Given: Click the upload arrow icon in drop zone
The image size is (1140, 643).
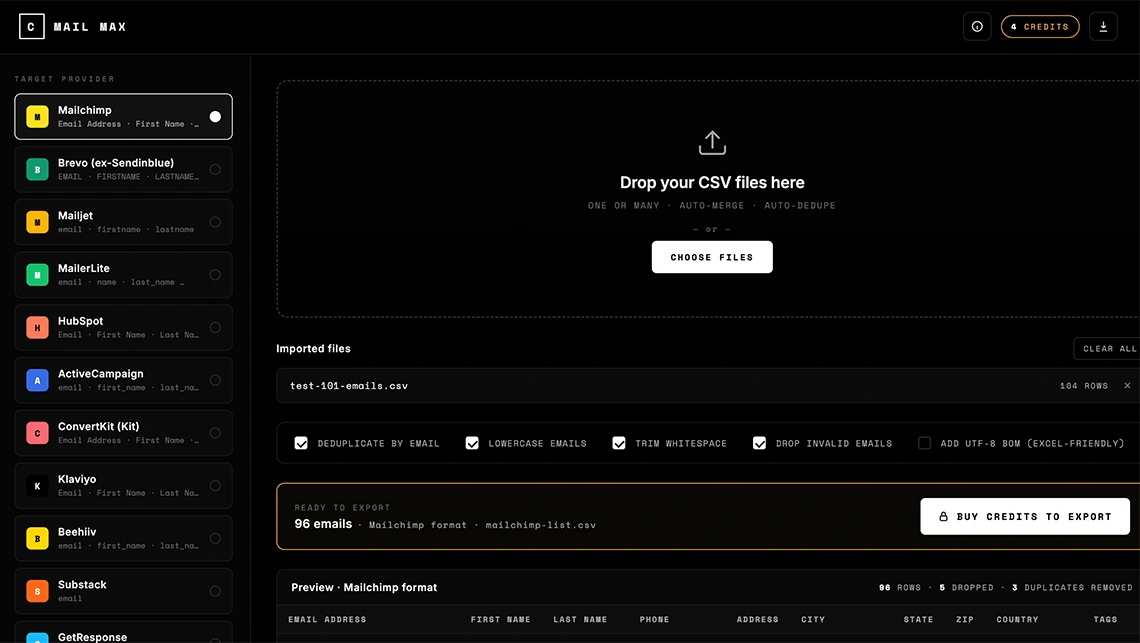Looking at the screenshot, I should 712,143.
